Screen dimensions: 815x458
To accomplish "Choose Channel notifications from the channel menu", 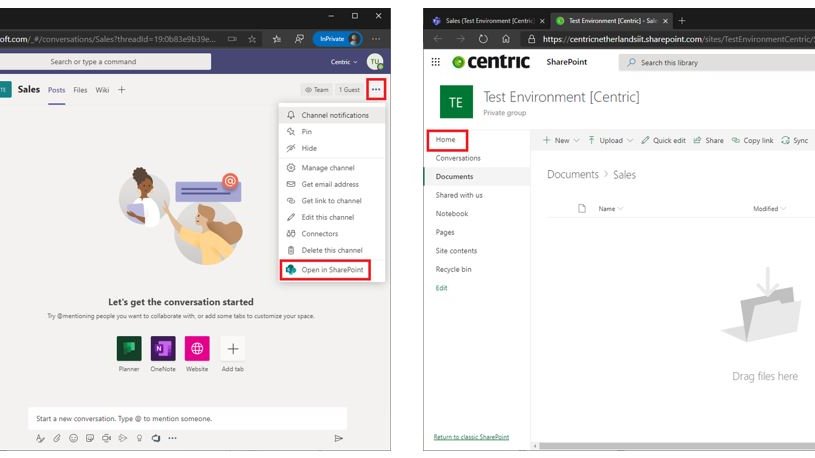I will click(332, 115).
